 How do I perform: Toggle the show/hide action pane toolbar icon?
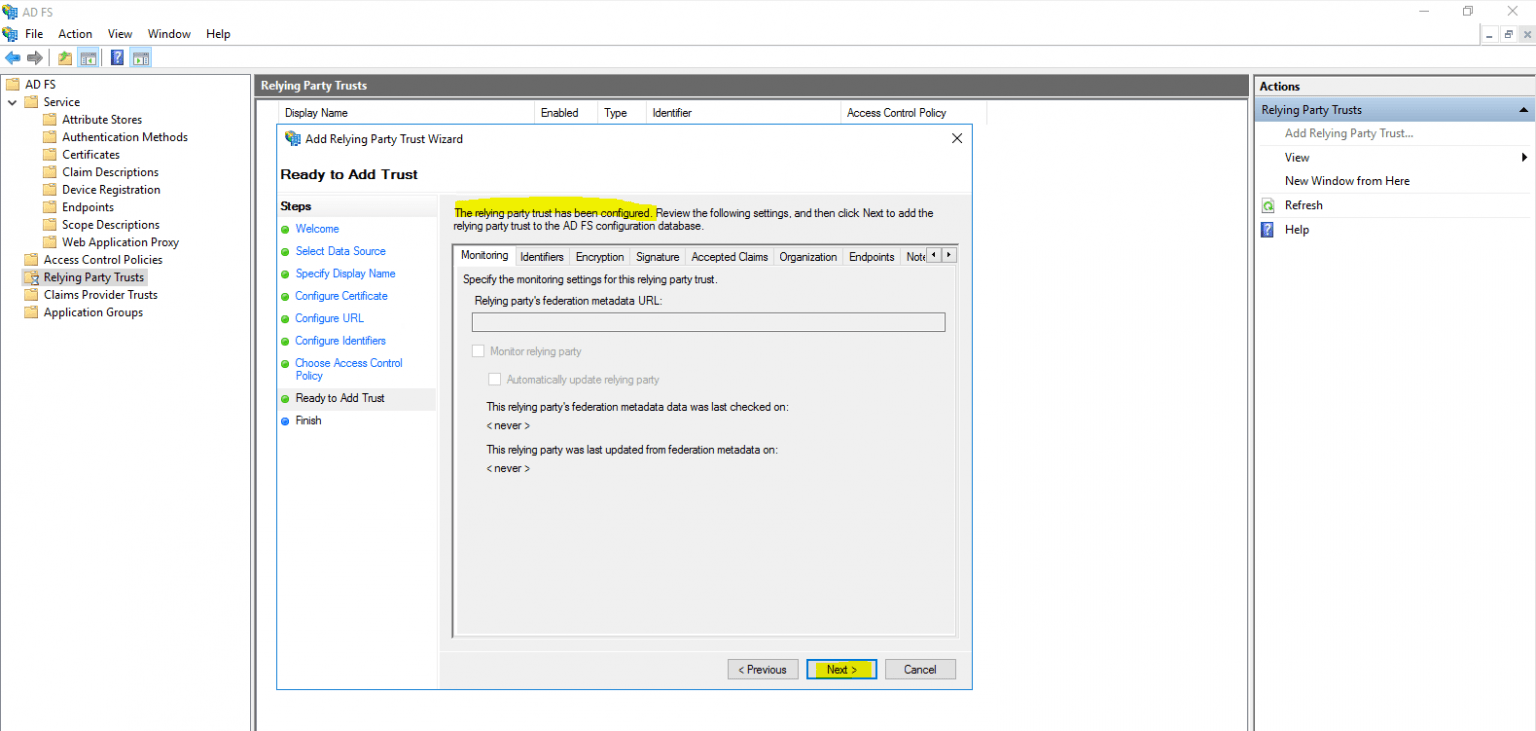(140, 57)
